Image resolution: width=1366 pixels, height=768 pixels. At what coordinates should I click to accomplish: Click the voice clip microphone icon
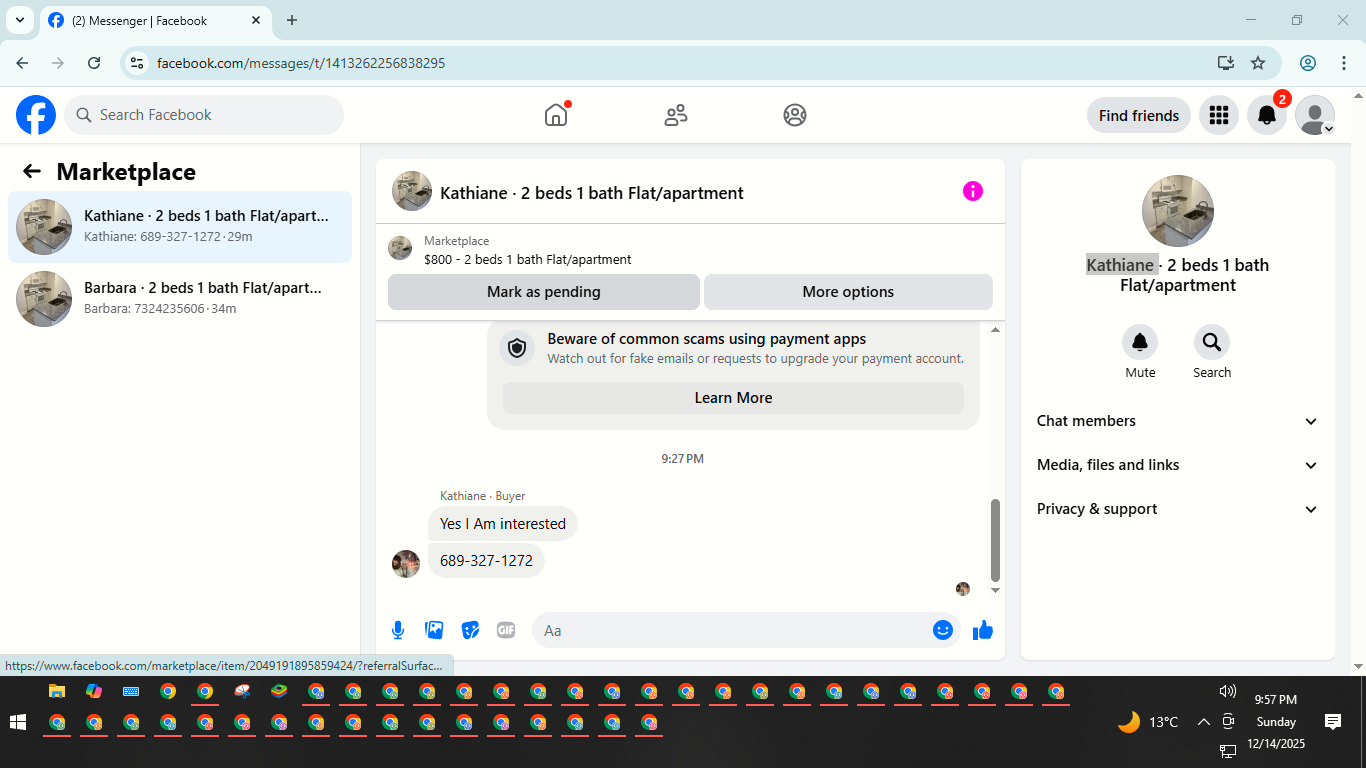[398, 630]
